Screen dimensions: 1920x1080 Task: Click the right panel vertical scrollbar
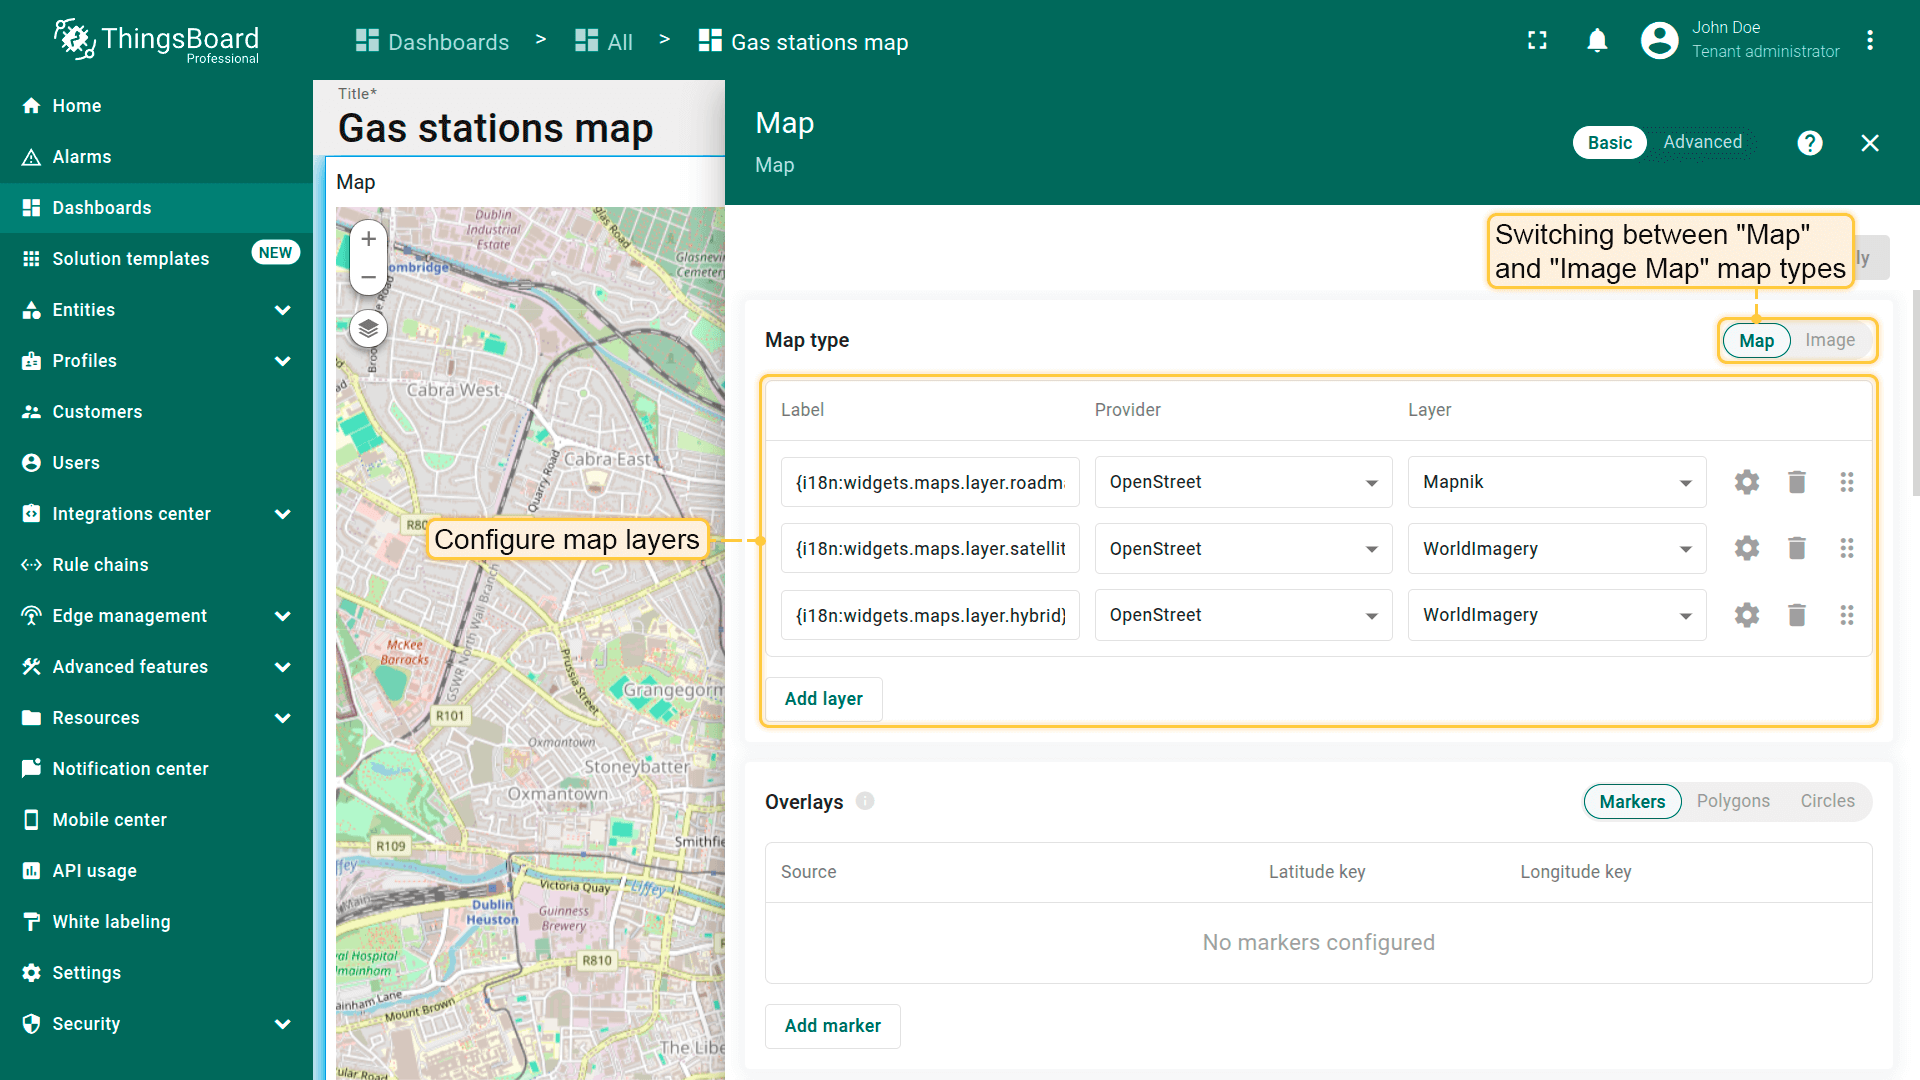pos(1914,392)
